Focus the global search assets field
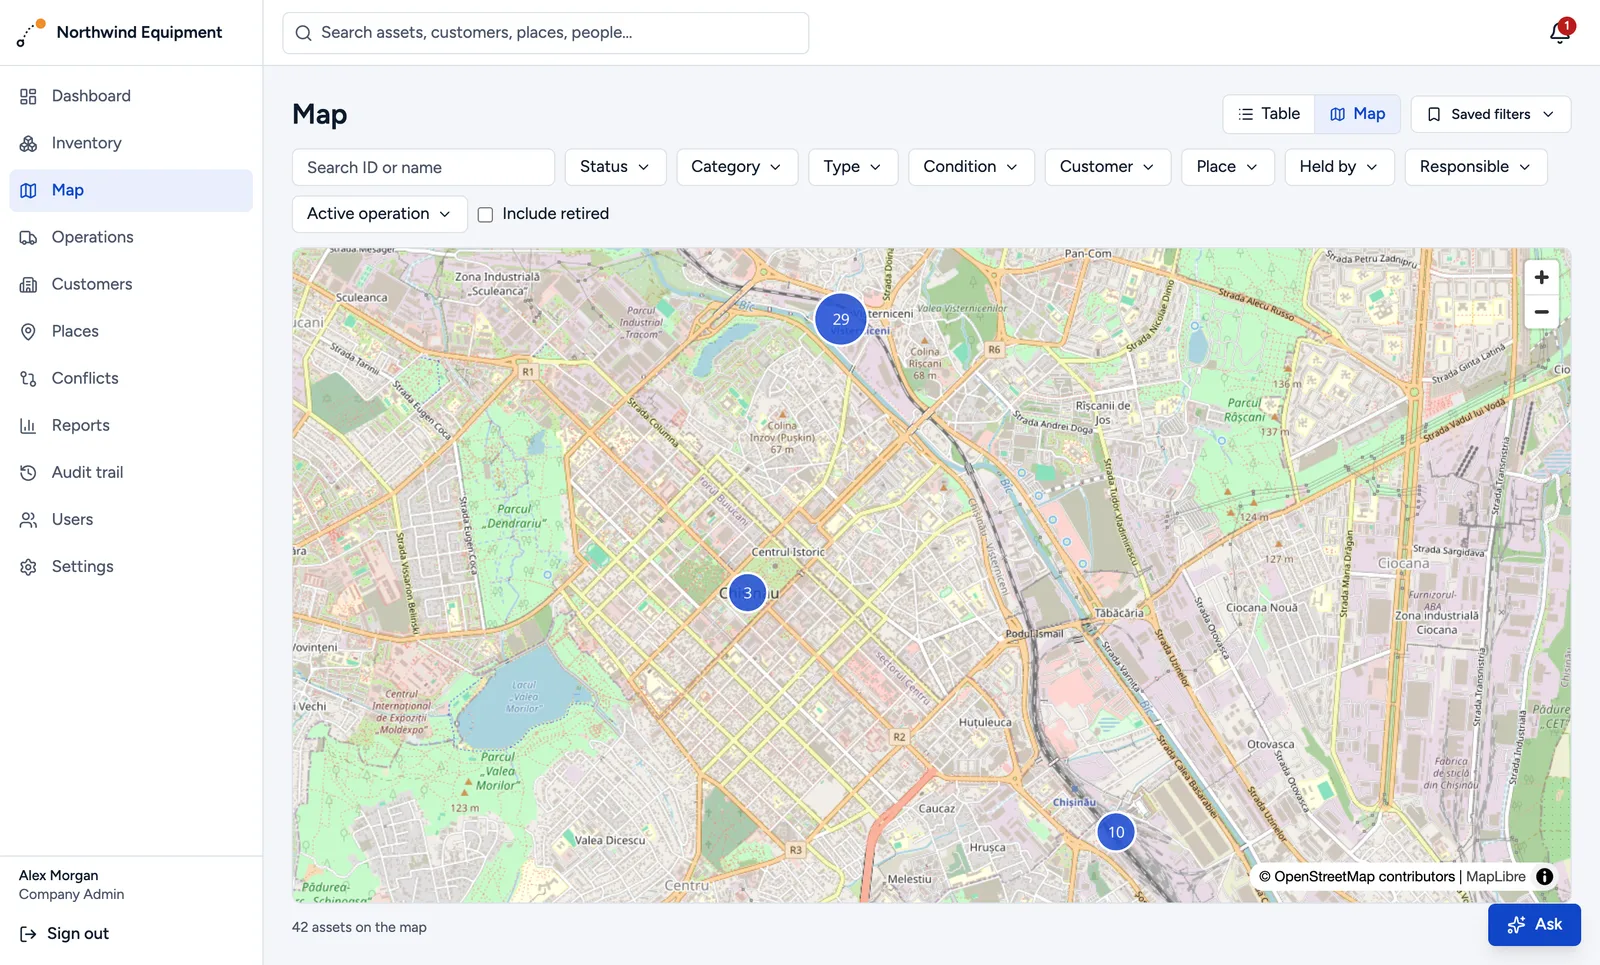Screen dimensions: 1600x965 (x=546, y=33)
